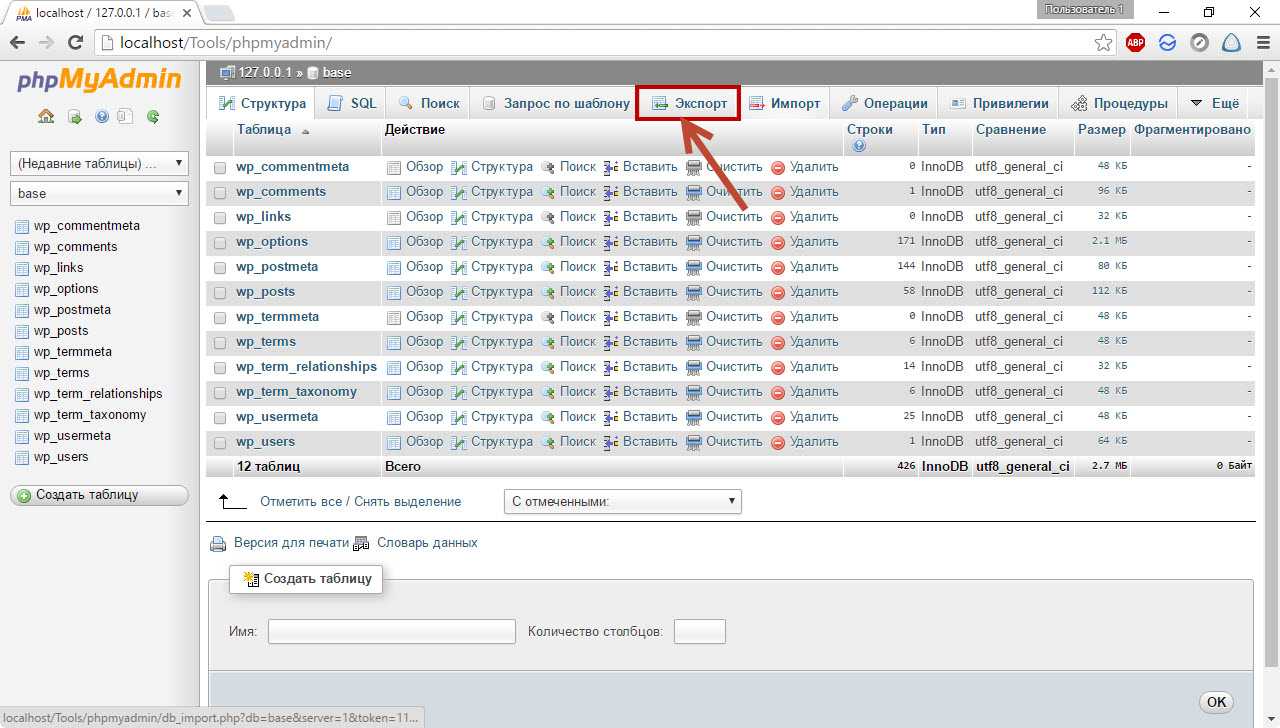
Task: Check the wp_usermeta row checkbox
Action: (220, 418)
